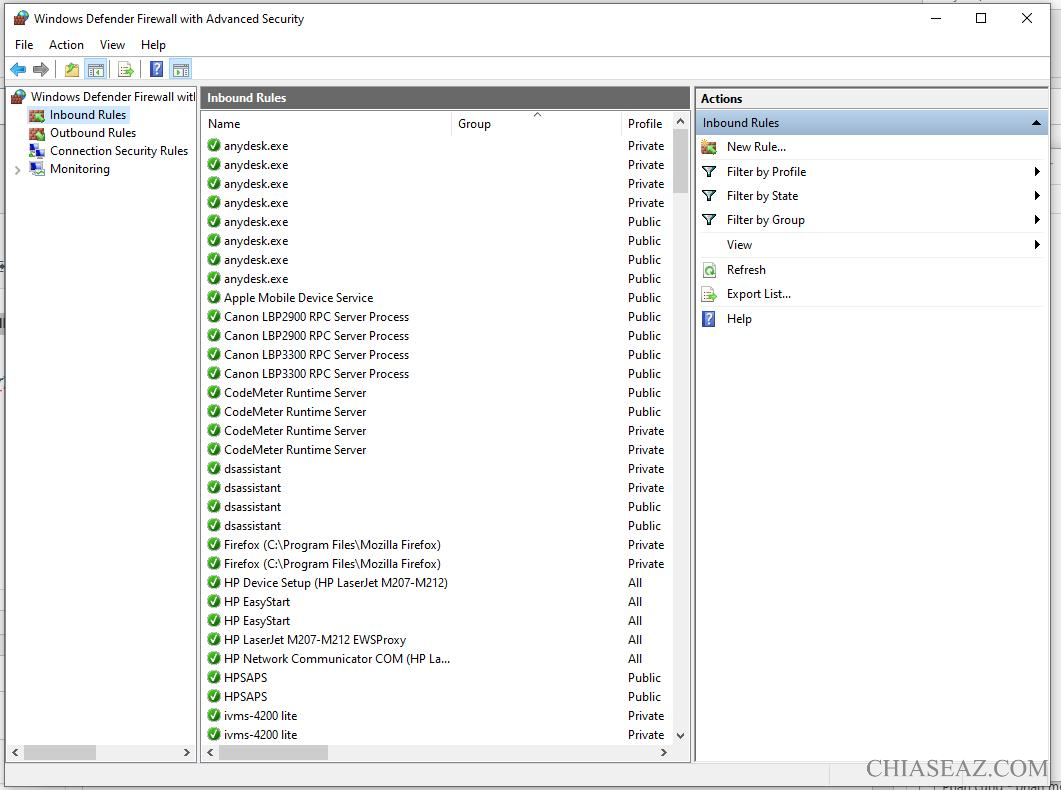
Task: Select Inbound Rules in the tree
Action: tap(87, 115)
